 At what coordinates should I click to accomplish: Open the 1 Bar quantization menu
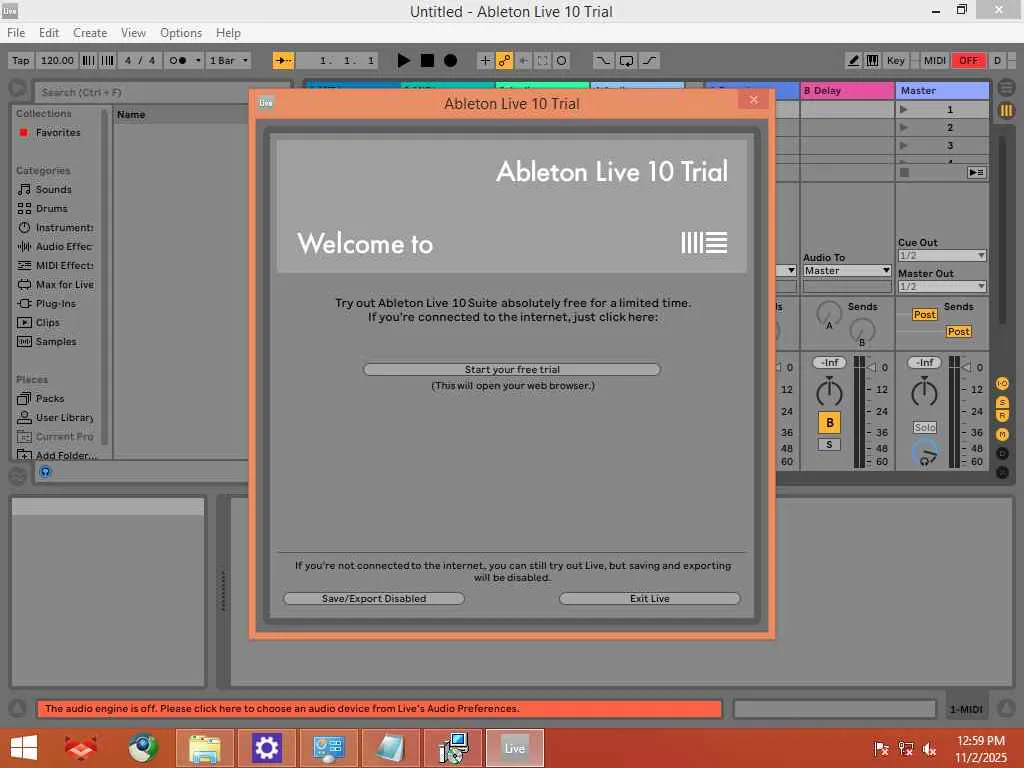[x=229, y=61]
